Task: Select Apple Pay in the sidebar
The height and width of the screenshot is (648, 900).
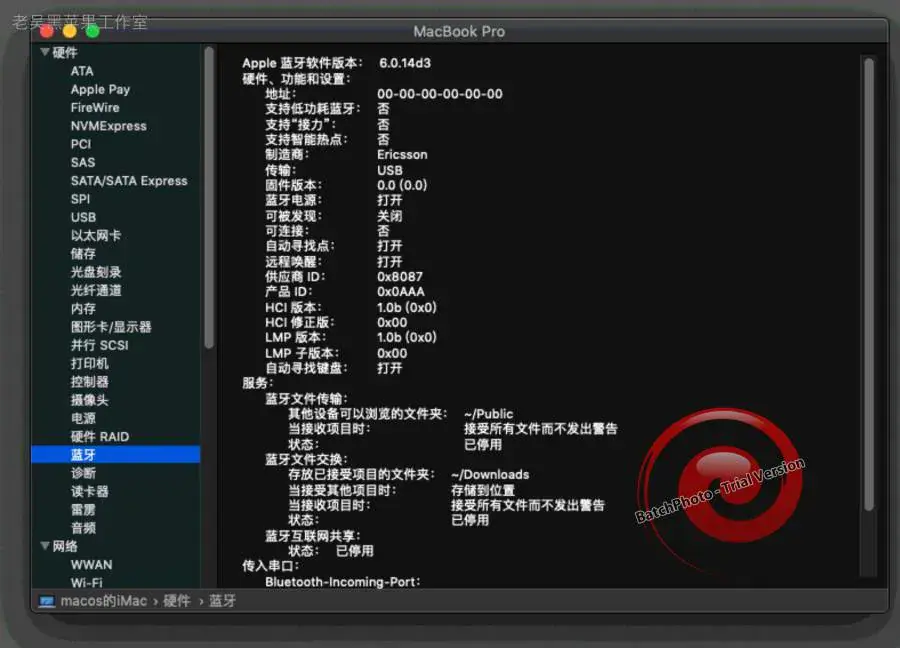Action: tap(100, 90)
